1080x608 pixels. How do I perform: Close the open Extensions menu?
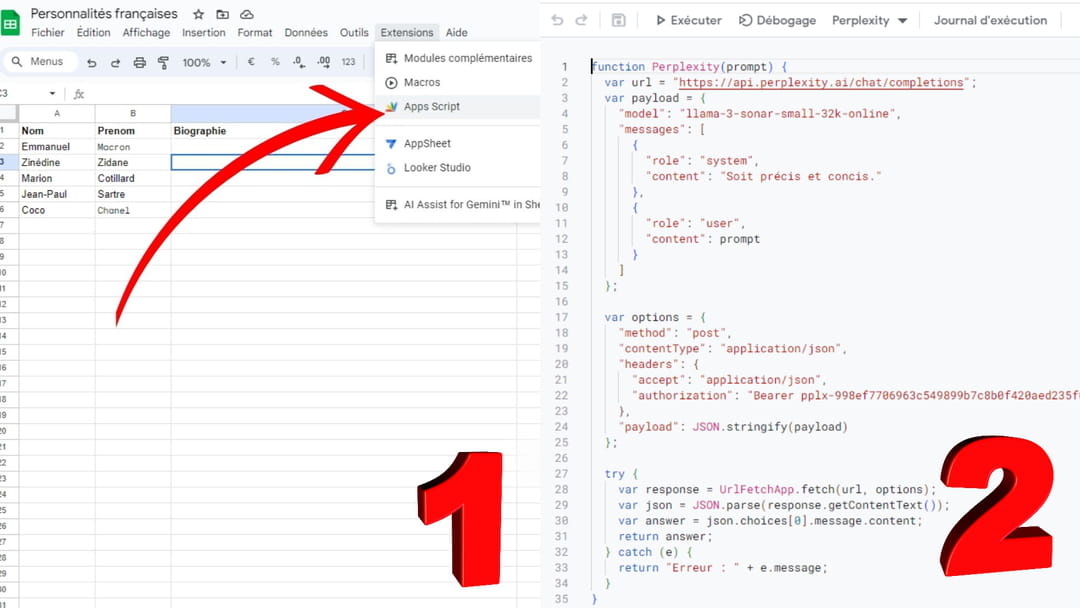click(407, 32)
